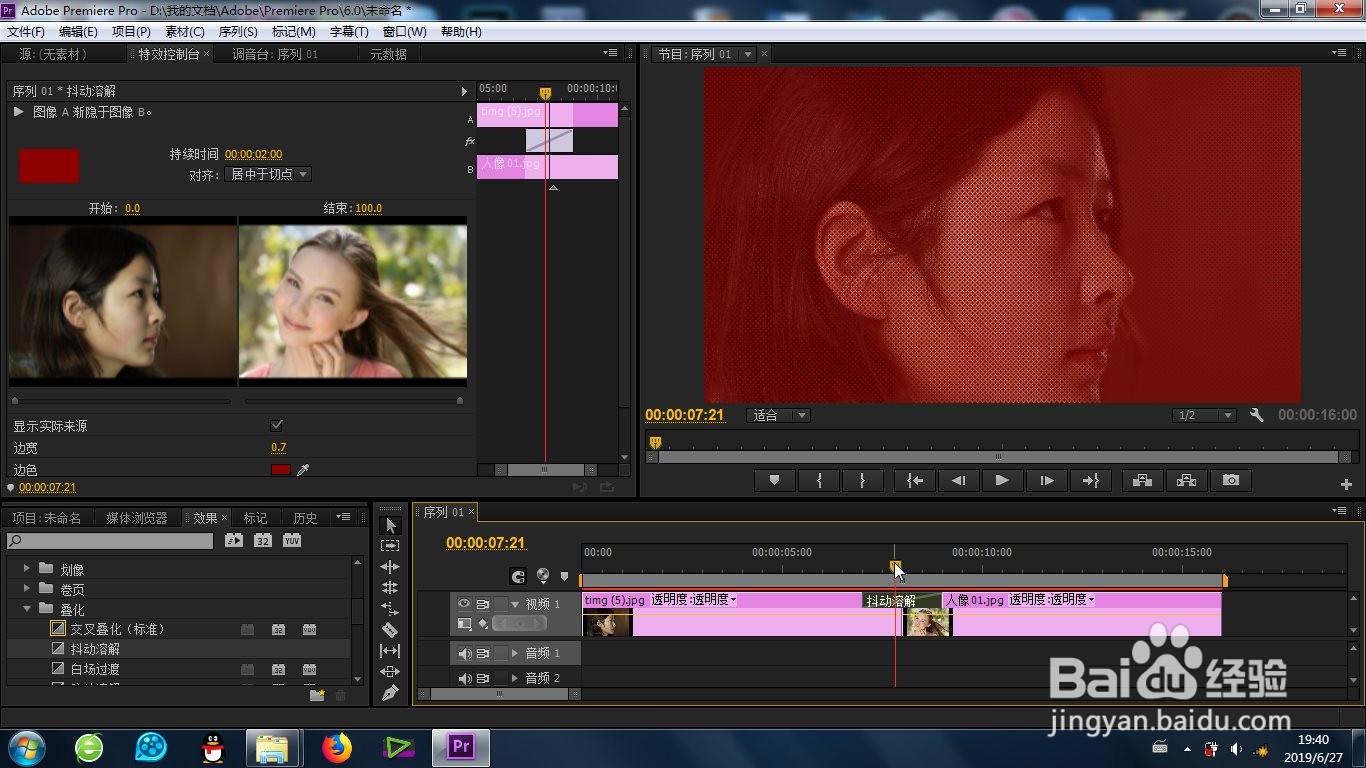This screenshot has height=768, width=1366.
Task: Select 白场过渡 transition
Action: click(95, 669)
